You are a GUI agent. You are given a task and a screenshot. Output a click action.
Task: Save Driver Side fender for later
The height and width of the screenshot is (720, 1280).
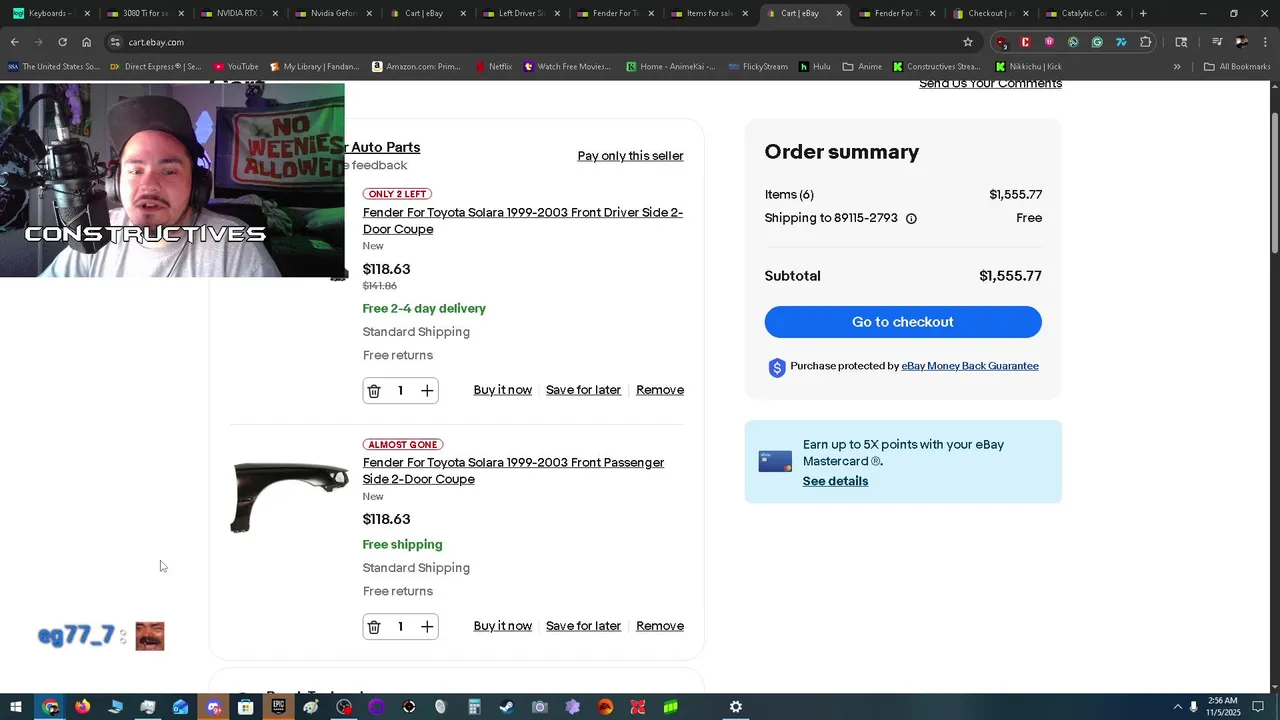583,390
